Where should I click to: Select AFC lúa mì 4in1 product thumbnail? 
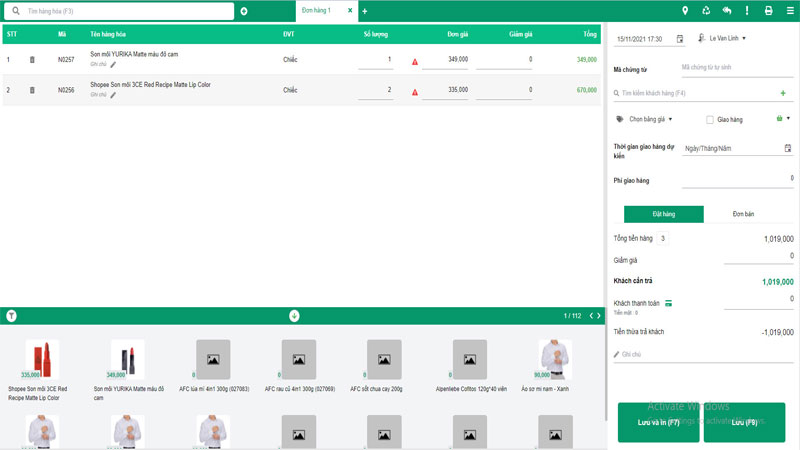(213, 359)
